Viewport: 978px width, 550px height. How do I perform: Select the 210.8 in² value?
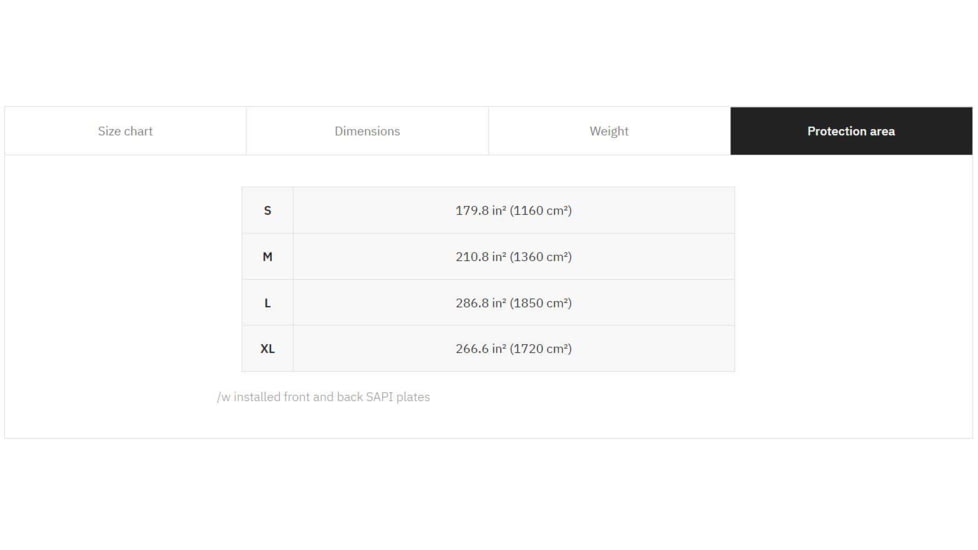(480, 257)
